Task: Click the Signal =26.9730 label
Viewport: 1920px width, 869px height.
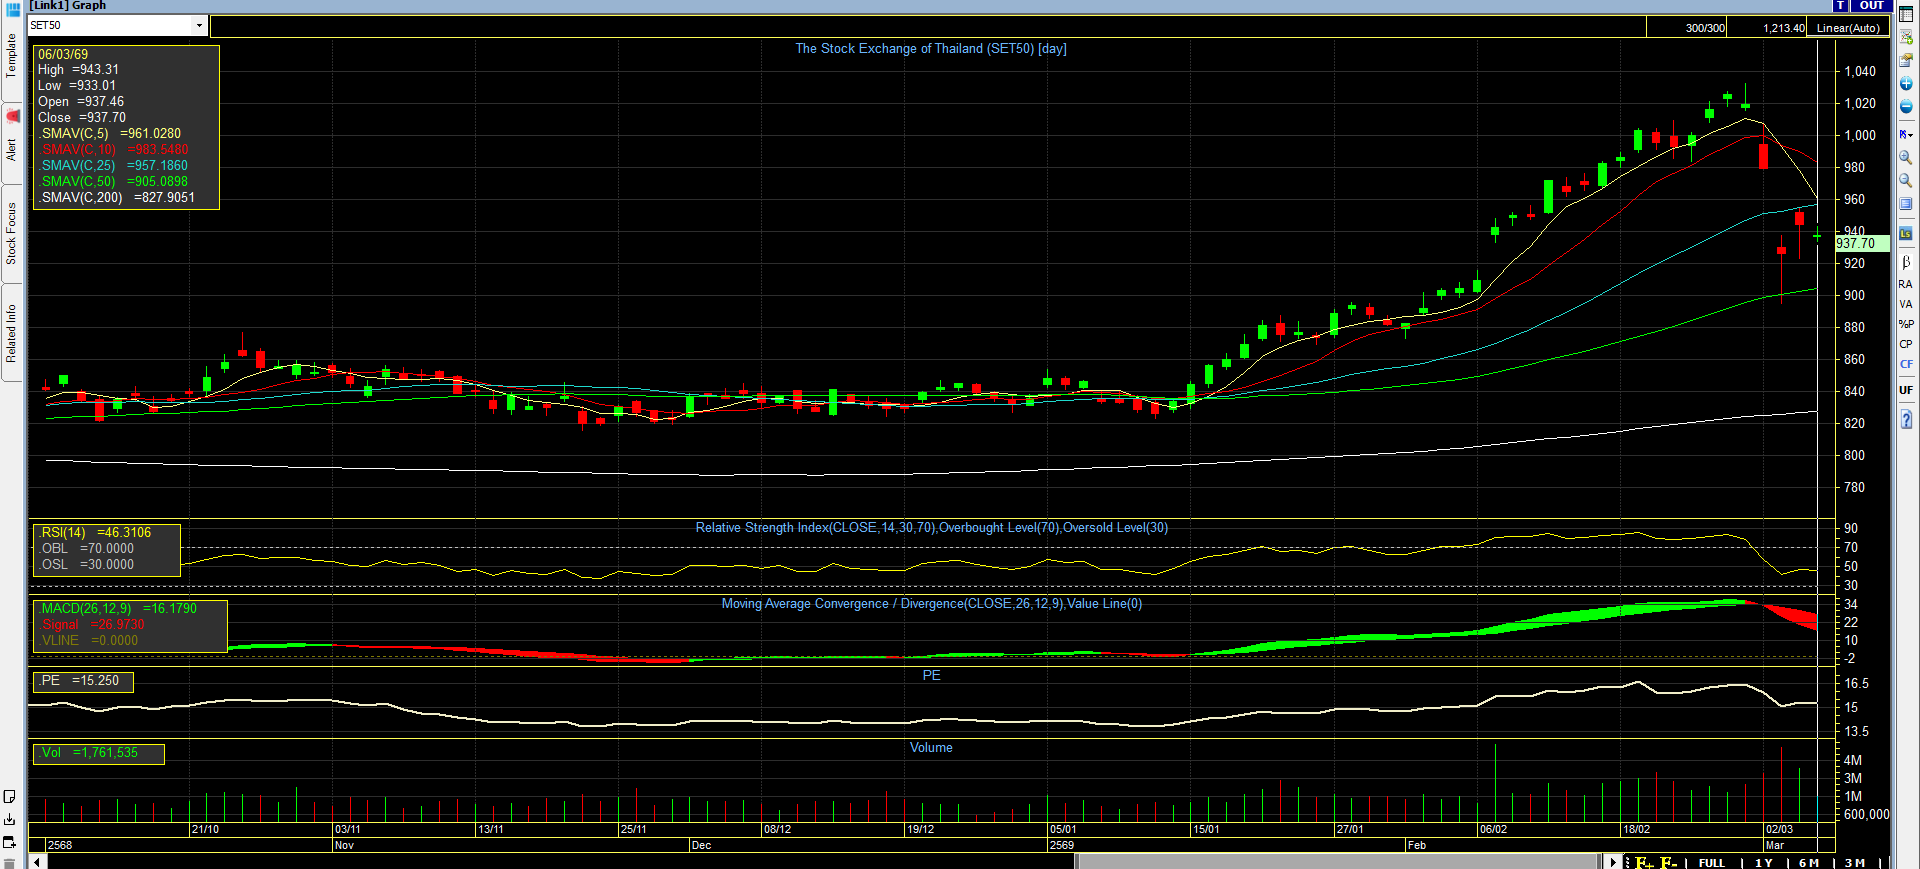Action: 93,624
